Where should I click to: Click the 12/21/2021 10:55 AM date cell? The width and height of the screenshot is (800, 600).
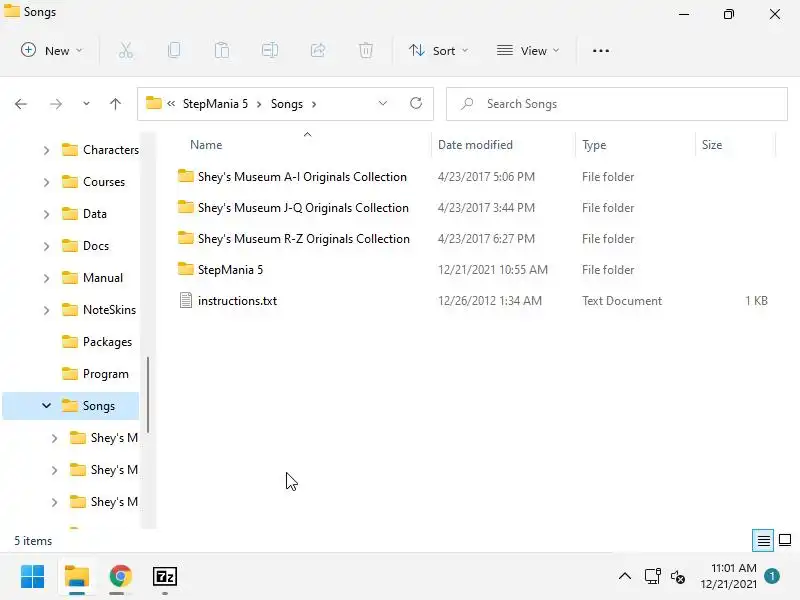[x=493, y=269]
